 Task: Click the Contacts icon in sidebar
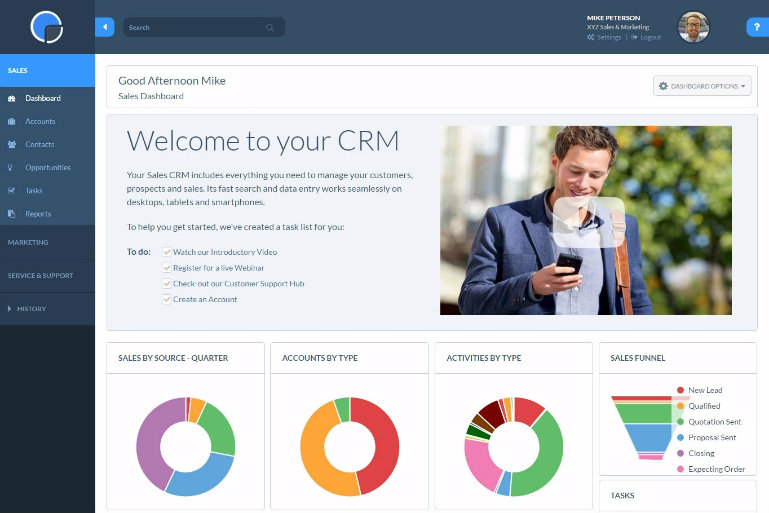11,144
